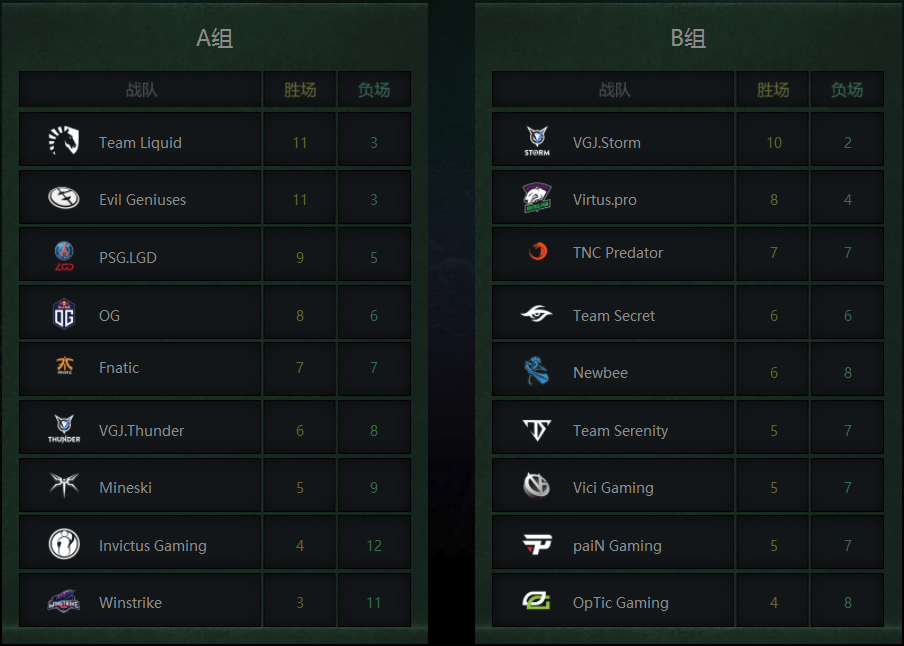Image resolution: width=904 pixels, height=646 pixels.
Task: Open the Fnatic orange logo
Action: pos(65,366)
